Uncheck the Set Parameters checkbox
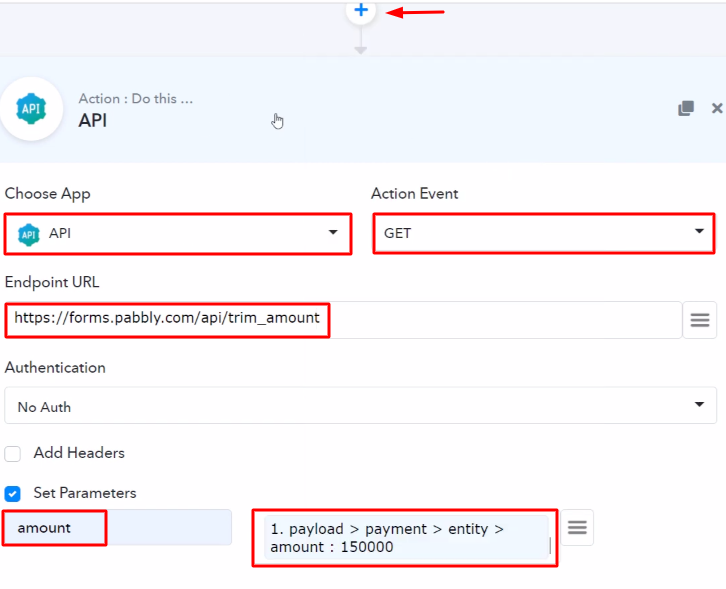The height and width of the screenshot is (589, 726). (x=13, y=494)
